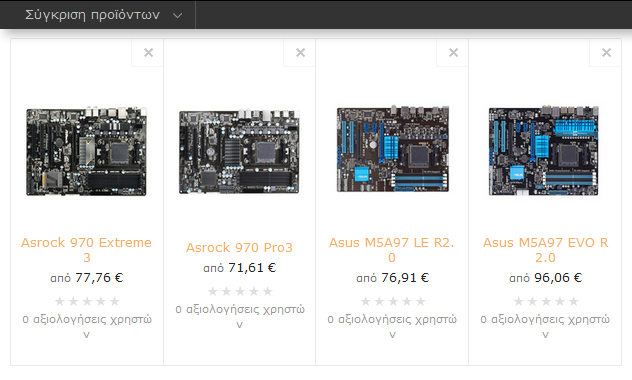This screenshot has height=380, width=632.
Task: Open the Asus M5A97 LE R2.0 link
Action: [x=392, y=250]
